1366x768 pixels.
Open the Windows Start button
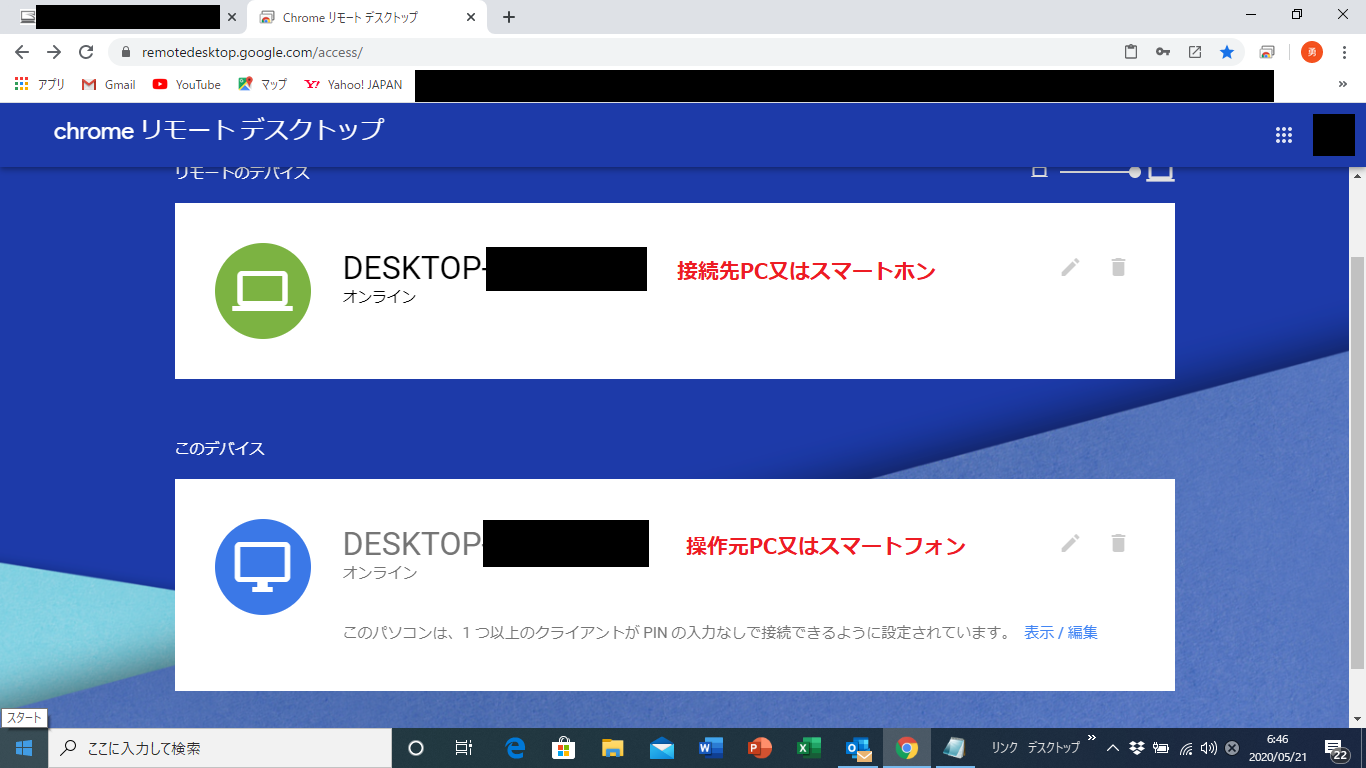(x=24, y=748)
